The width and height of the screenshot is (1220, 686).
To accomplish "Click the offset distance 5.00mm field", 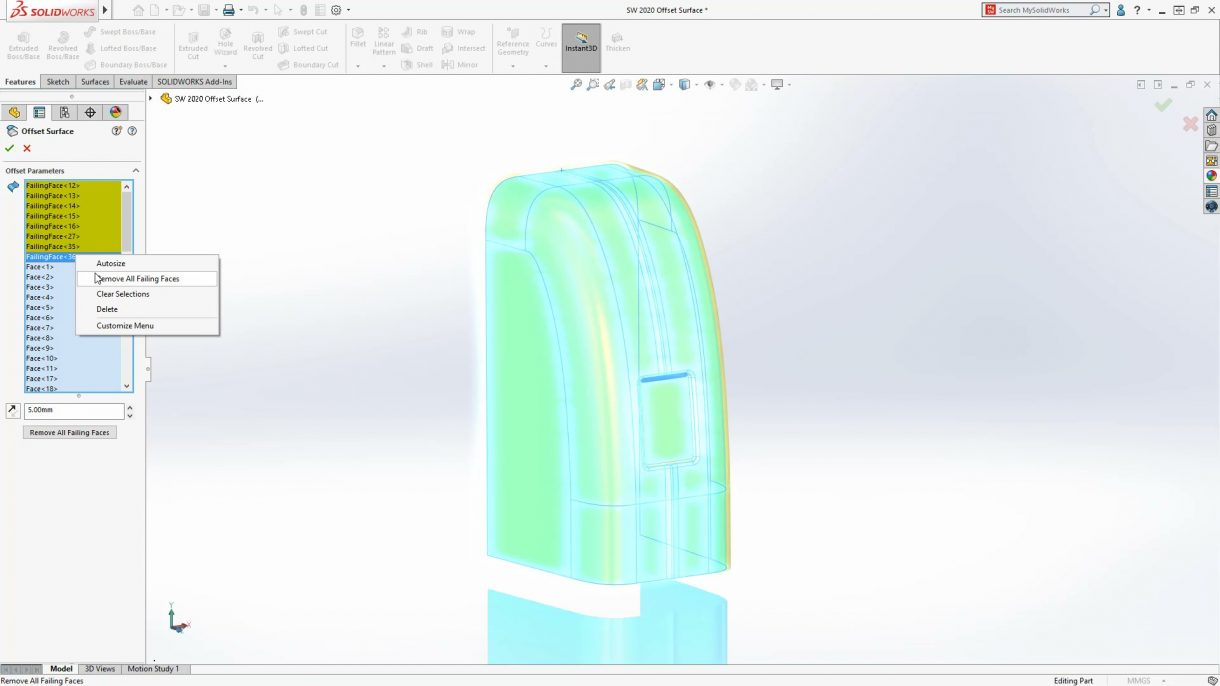I will point(74,411).
